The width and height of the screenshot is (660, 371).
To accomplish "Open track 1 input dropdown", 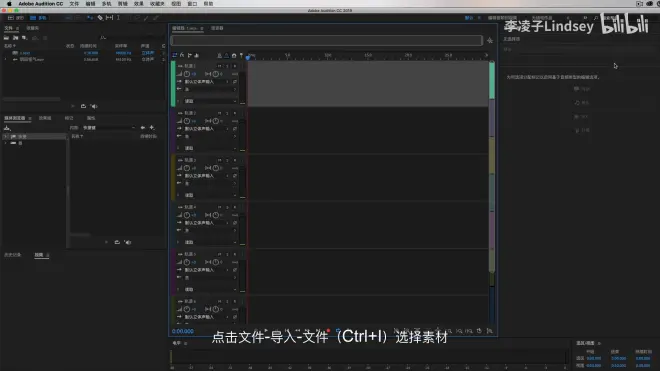I will click(x=206, y=82).
